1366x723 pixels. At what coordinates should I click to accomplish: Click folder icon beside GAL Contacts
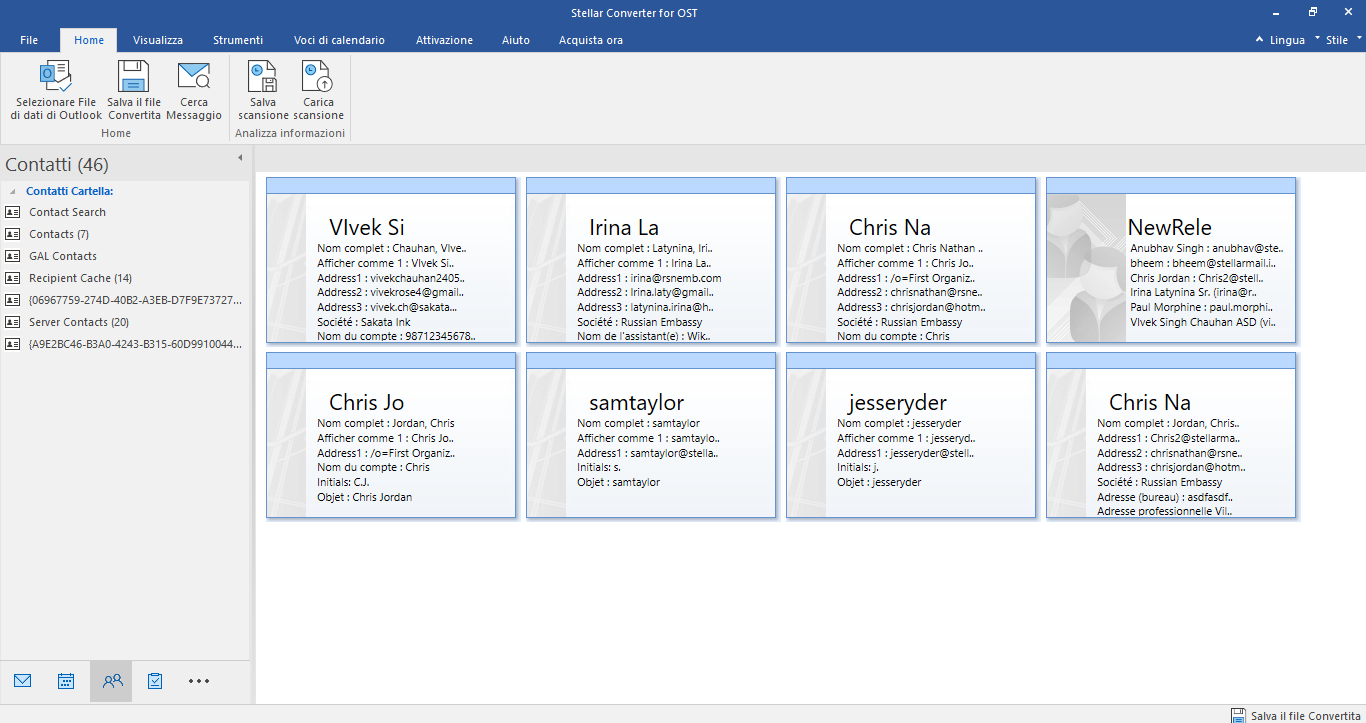click(x=13, y=256)
